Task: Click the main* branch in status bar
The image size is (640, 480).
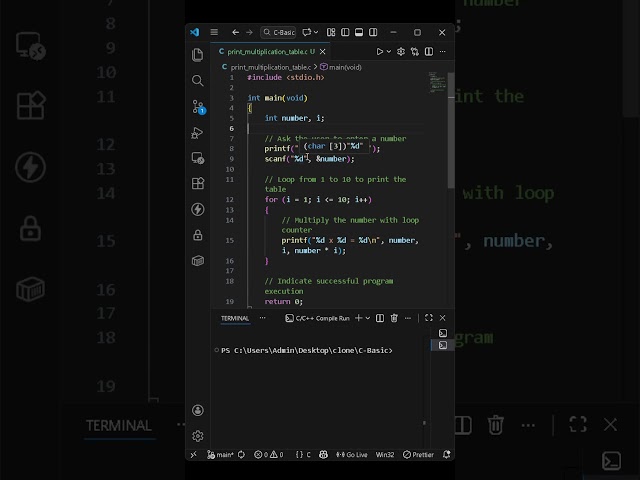Action: click(x=220, y=454)
